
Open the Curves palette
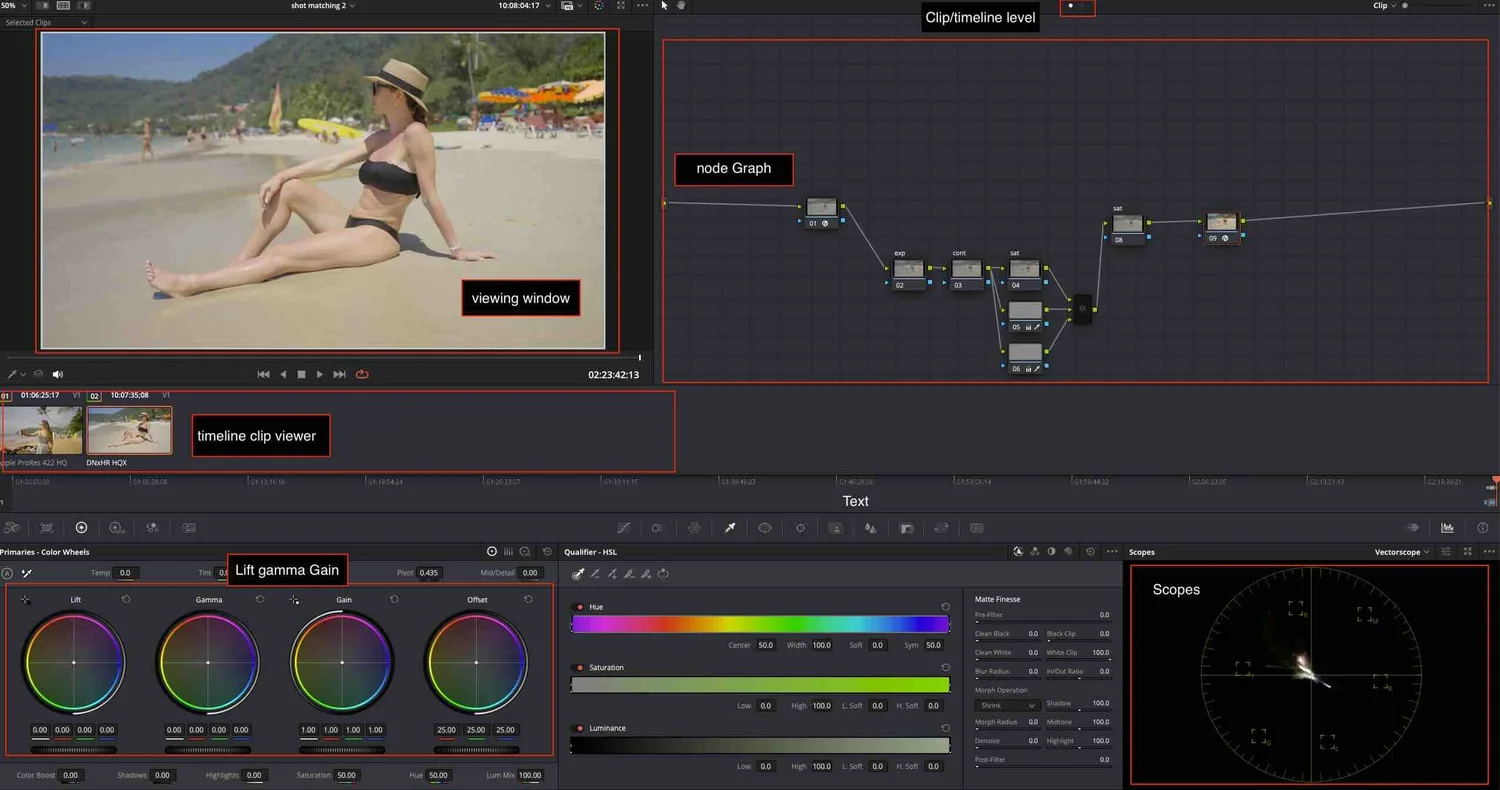(624, 527)
